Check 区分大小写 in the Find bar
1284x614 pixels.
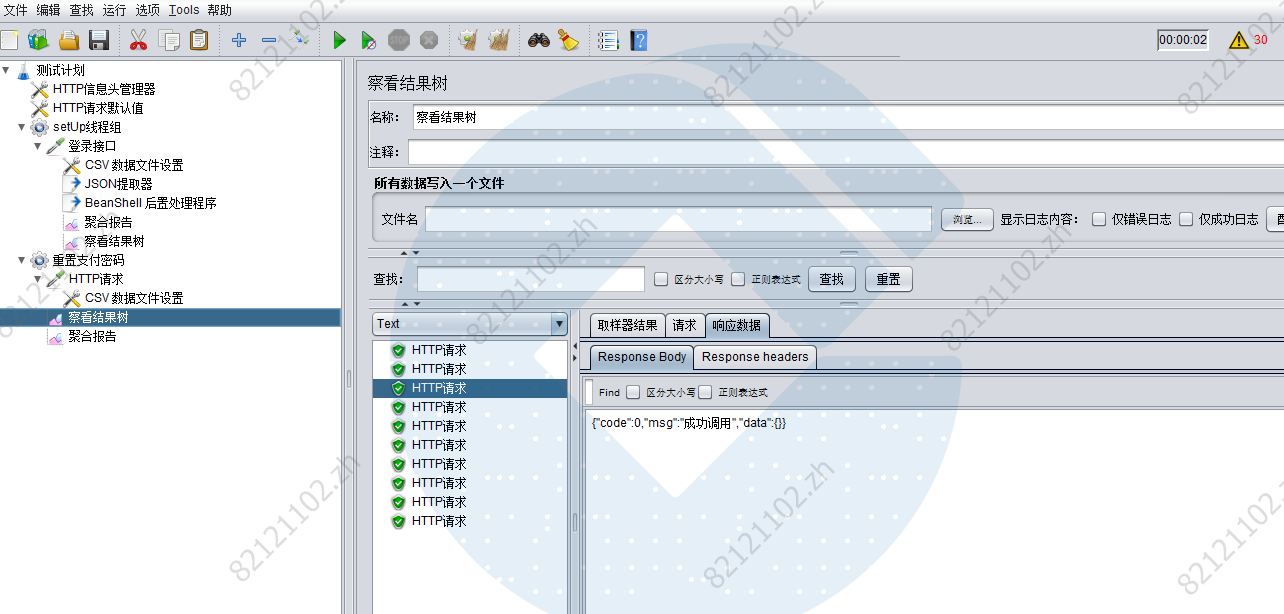click(x=633, y=392)
